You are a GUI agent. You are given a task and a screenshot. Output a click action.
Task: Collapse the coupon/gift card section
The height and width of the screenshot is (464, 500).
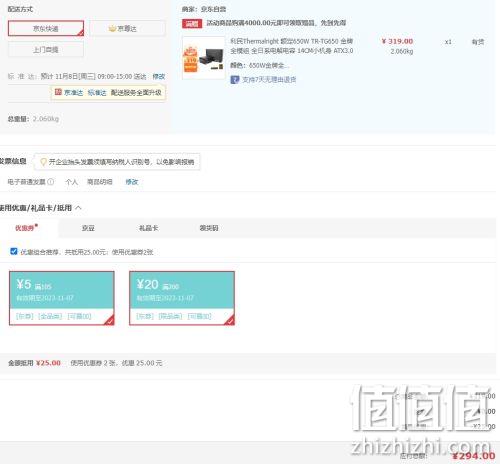(78, 208)
